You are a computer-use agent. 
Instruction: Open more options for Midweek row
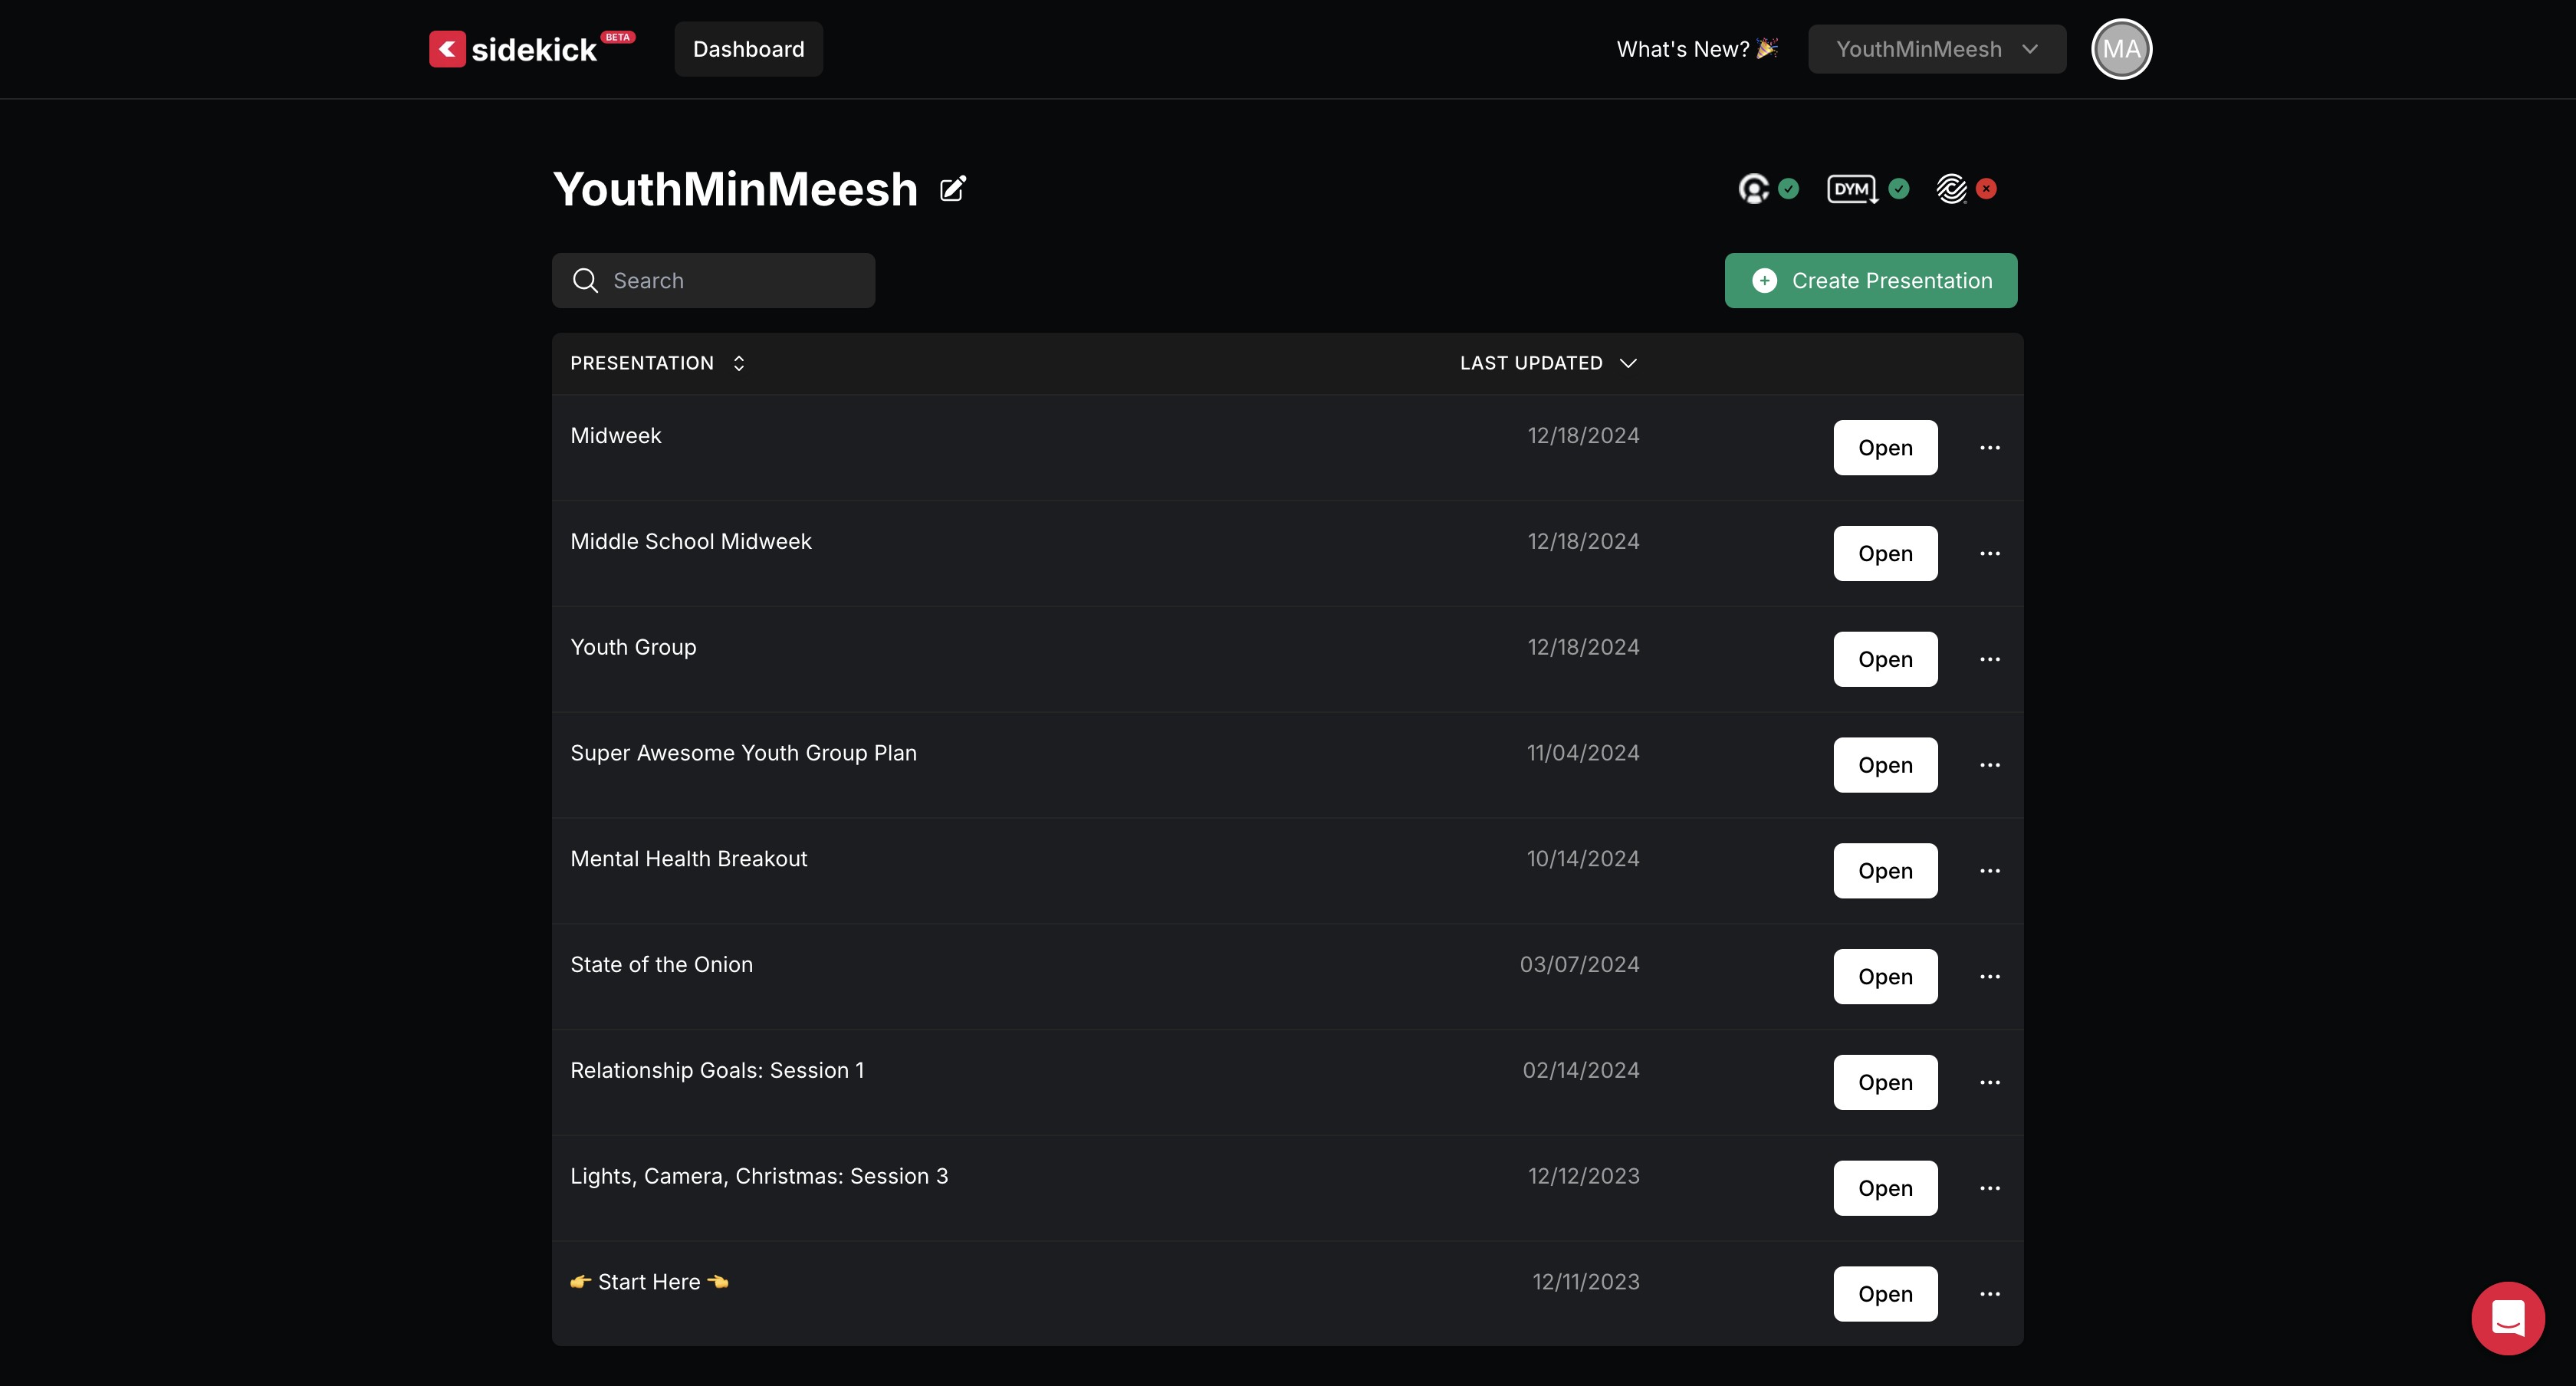click(x=1990, y=448)
